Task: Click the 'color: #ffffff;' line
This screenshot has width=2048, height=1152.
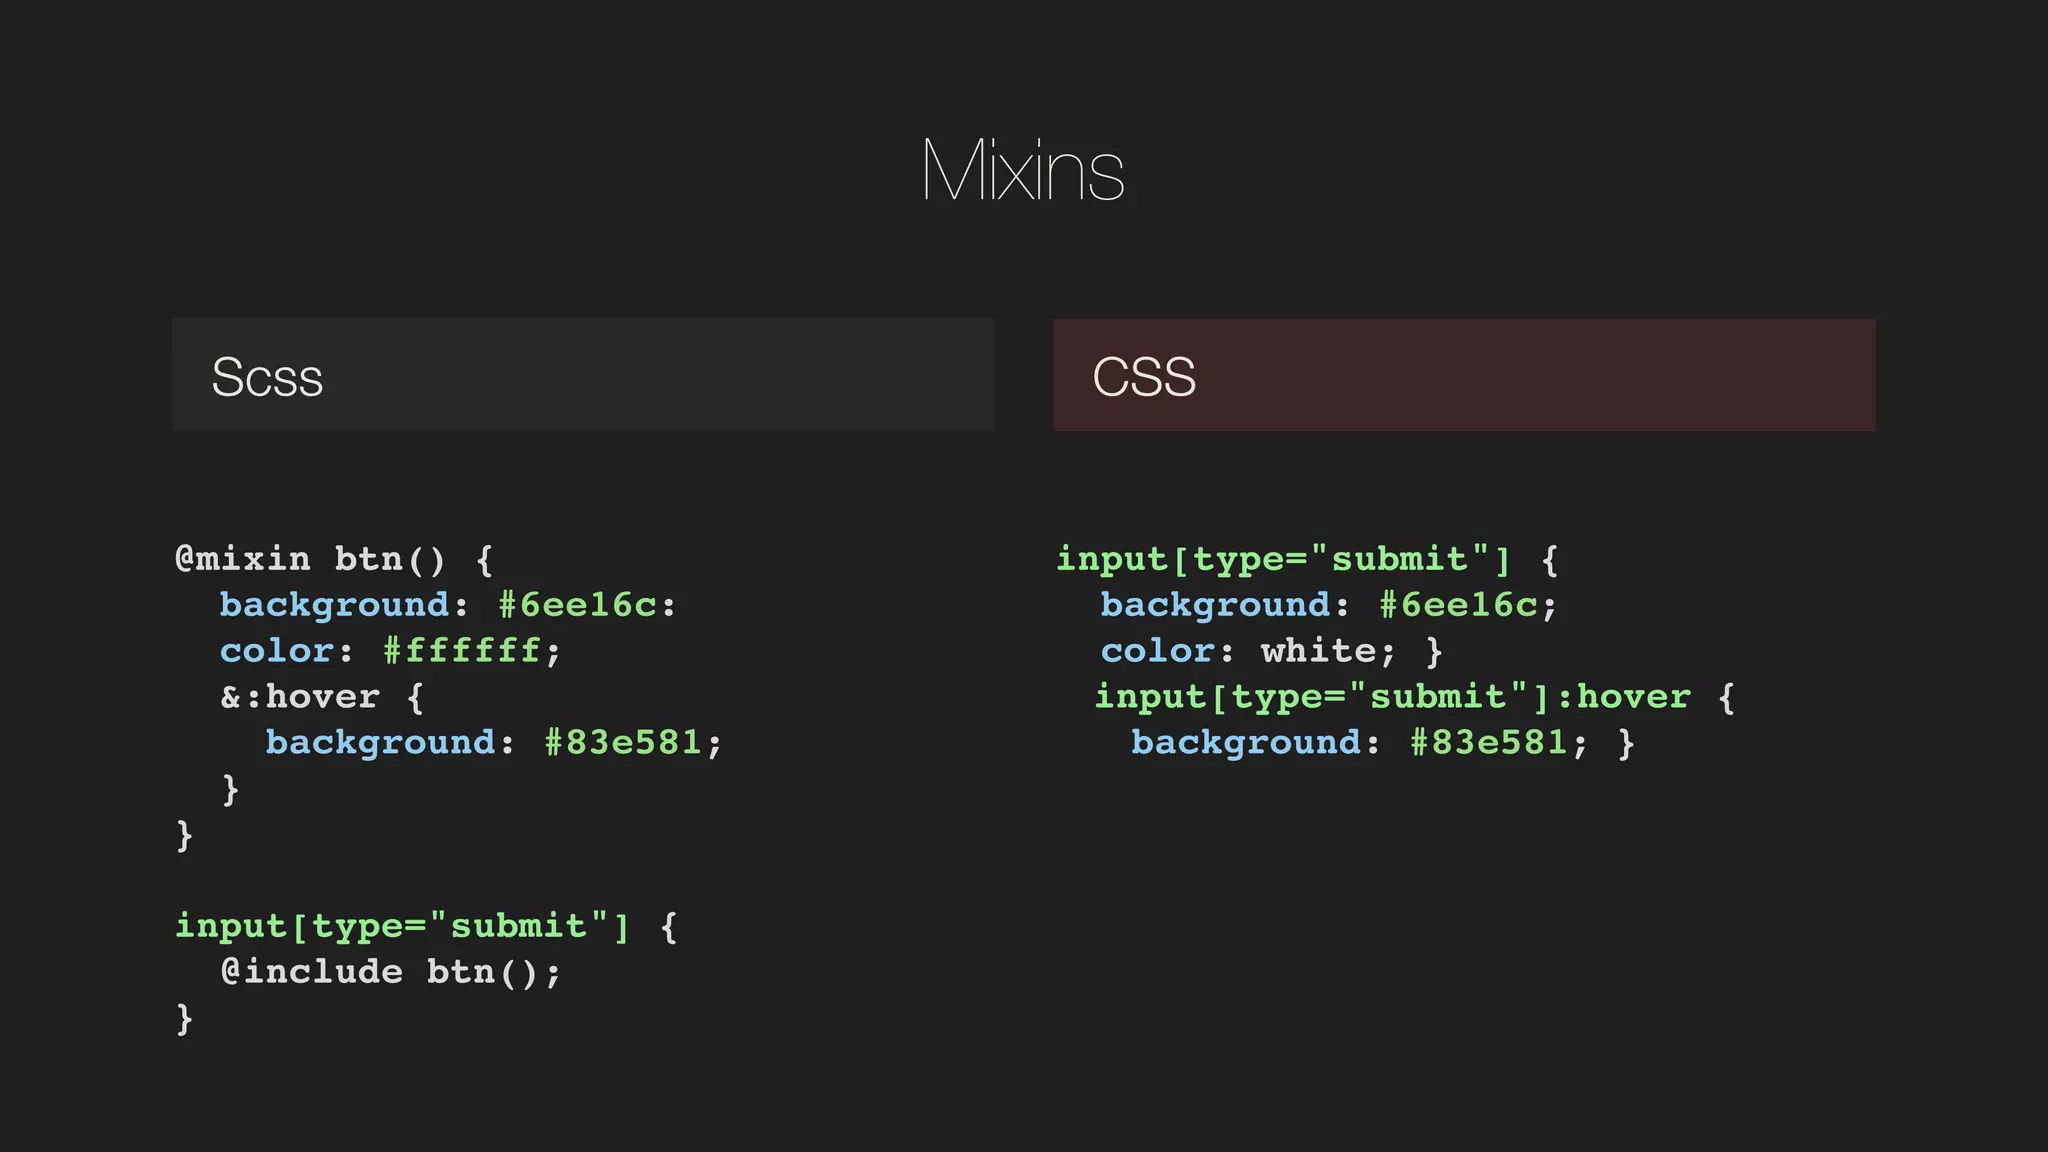Action: point(391,651)
